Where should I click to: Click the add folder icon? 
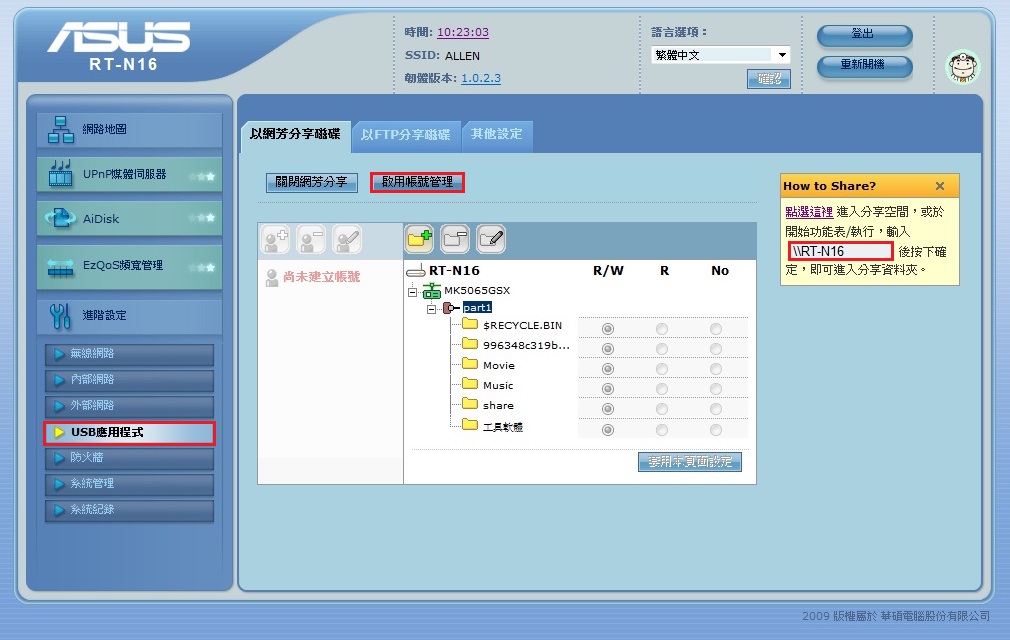pos(419,240)
